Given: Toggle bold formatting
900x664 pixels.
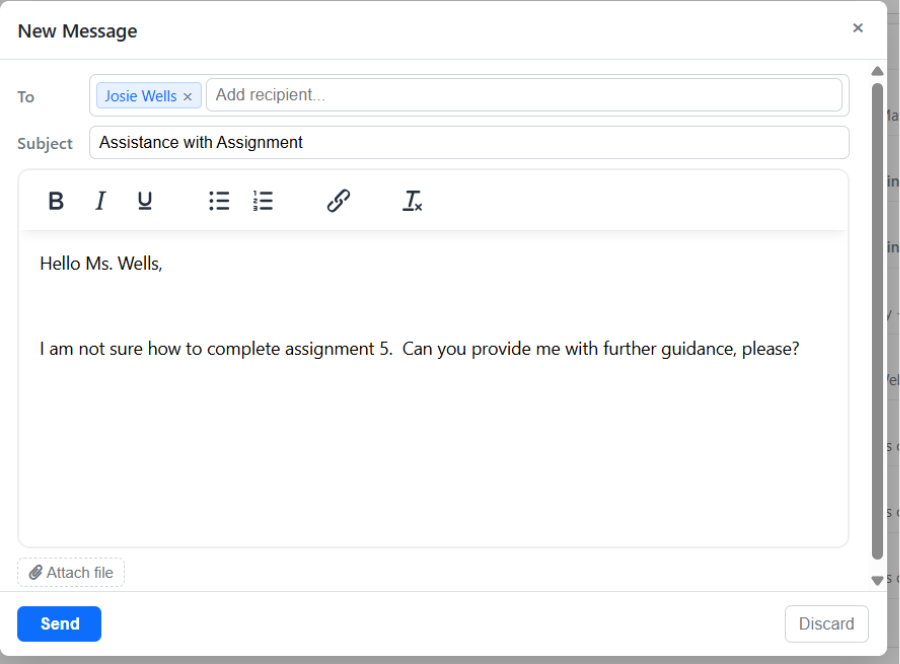Looking at the screenshot, I should 56,201.
